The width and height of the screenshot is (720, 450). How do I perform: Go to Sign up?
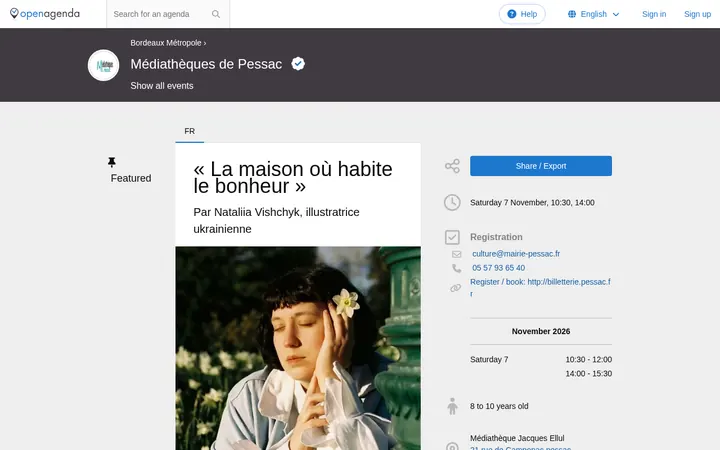coord(697,14)
